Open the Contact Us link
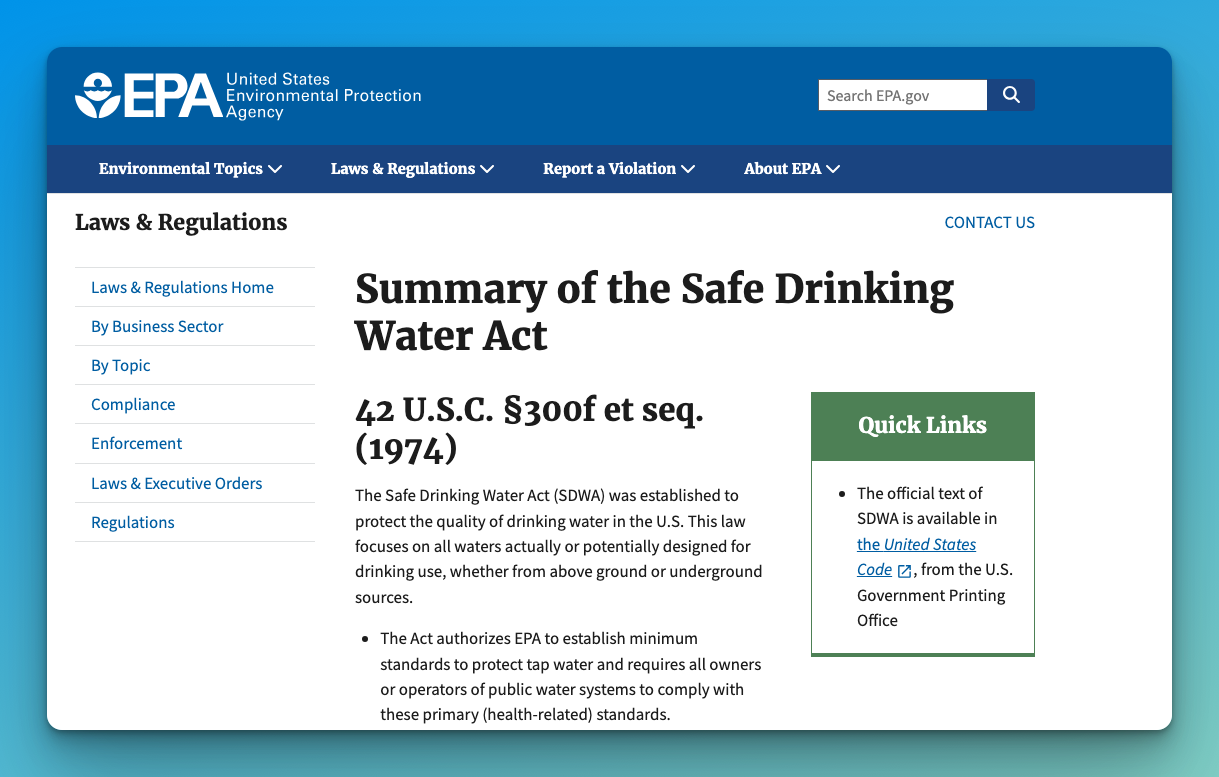Screen dimensions: 1219x777 [989, 222]
